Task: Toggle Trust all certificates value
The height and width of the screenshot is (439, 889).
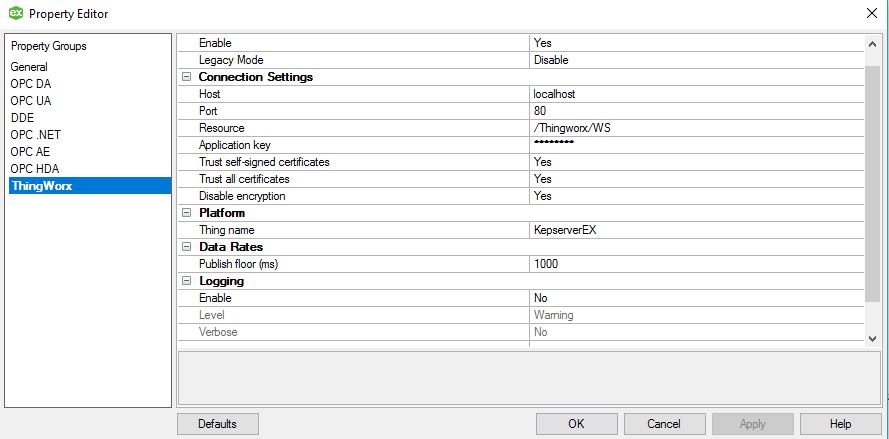Action: pos(697,179)
